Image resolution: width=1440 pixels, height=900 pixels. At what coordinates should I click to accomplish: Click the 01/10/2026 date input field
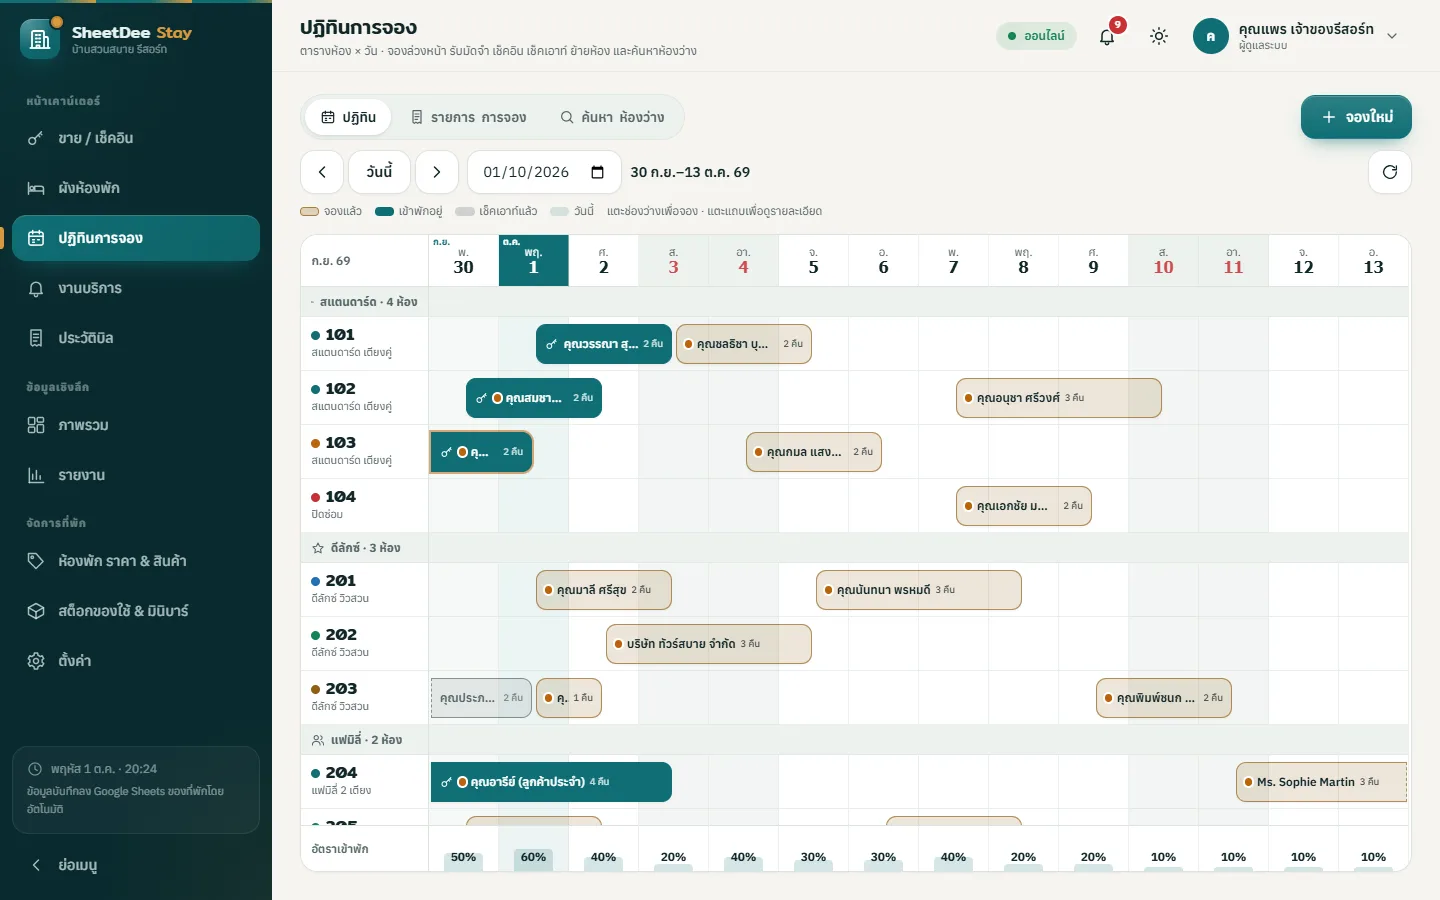pyautogui.click(x=544, y=172)
